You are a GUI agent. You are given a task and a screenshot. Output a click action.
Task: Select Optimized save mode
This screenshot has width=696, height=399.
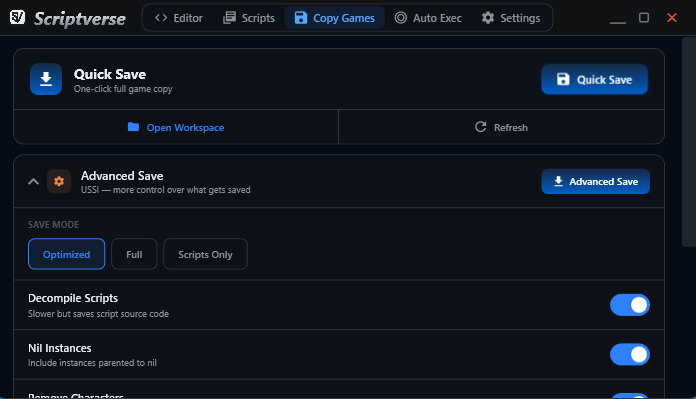[x=67, y=254]
